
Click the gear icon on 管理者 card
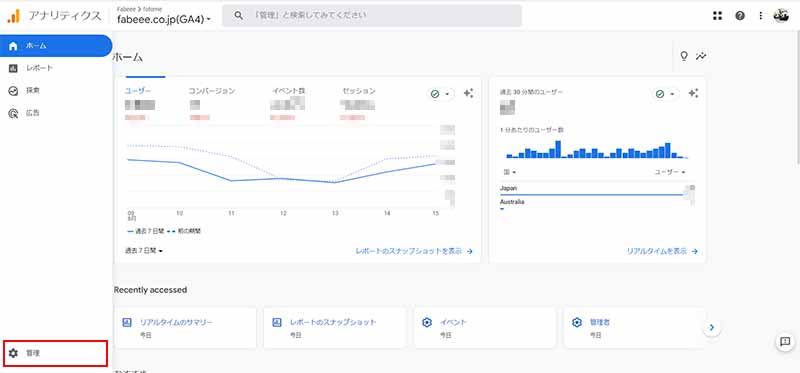(577, 322)
